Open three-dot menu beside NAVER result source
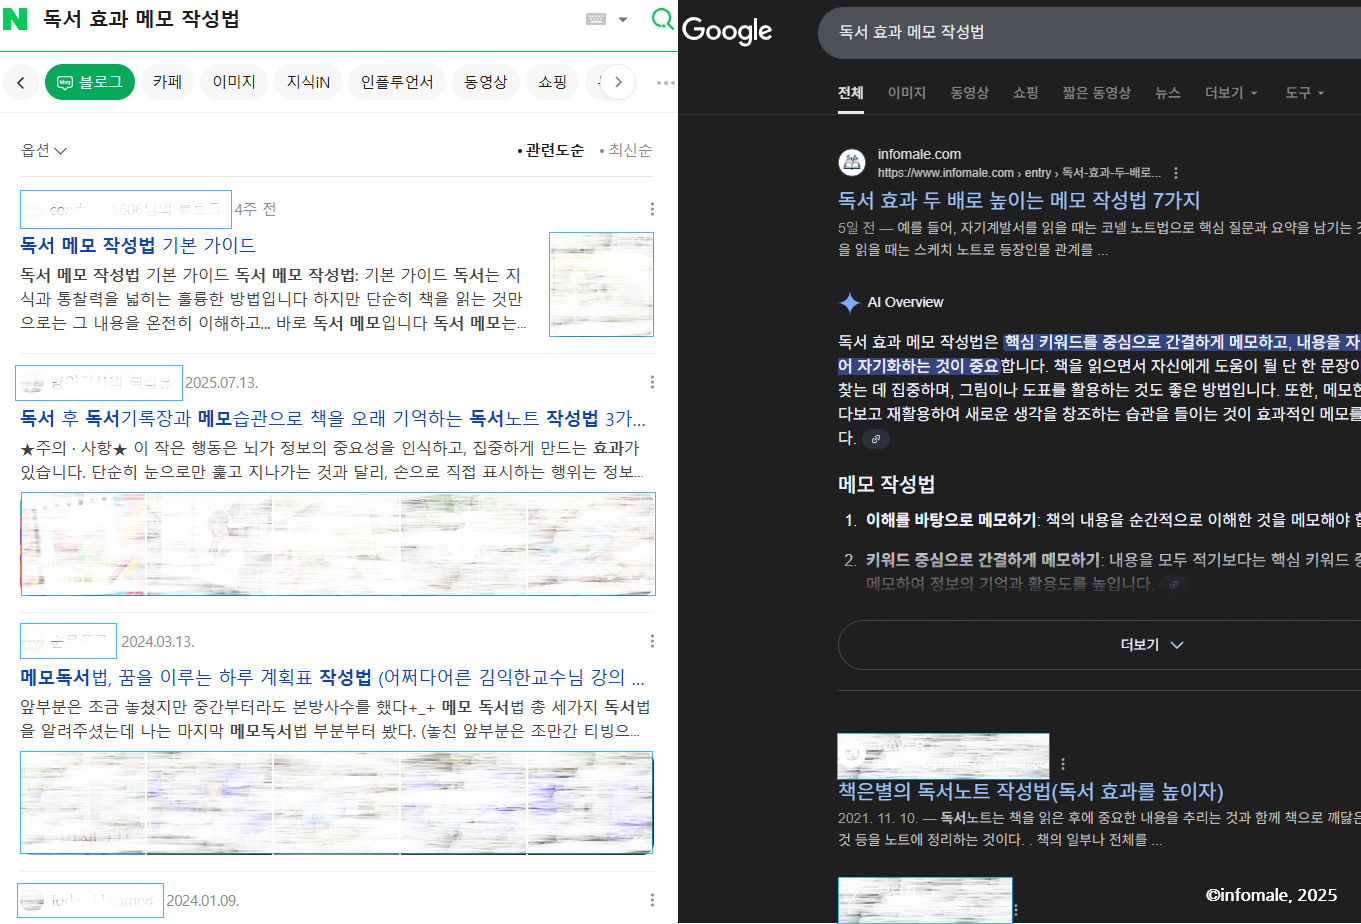This screenshot has height=924, width=1361. (1062, 764)
